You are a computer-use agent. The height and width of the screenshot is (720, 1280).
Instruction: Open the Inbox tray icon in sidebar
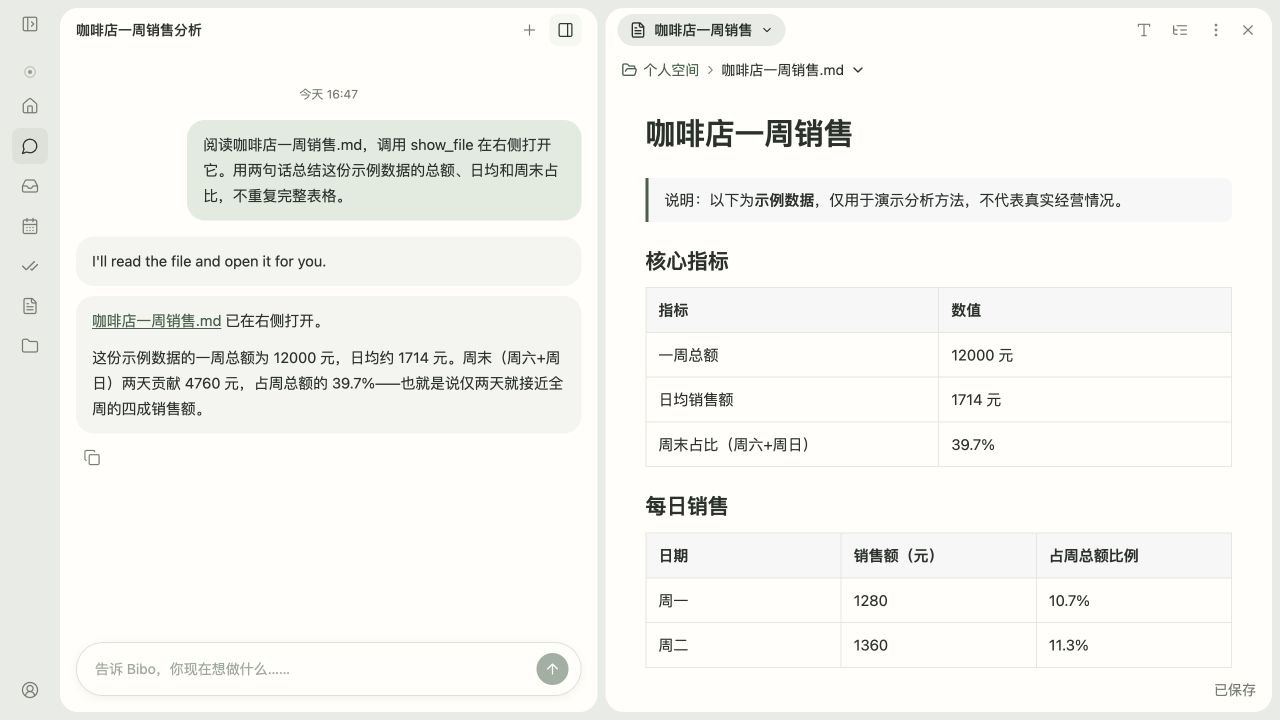[x=30, y=186]
